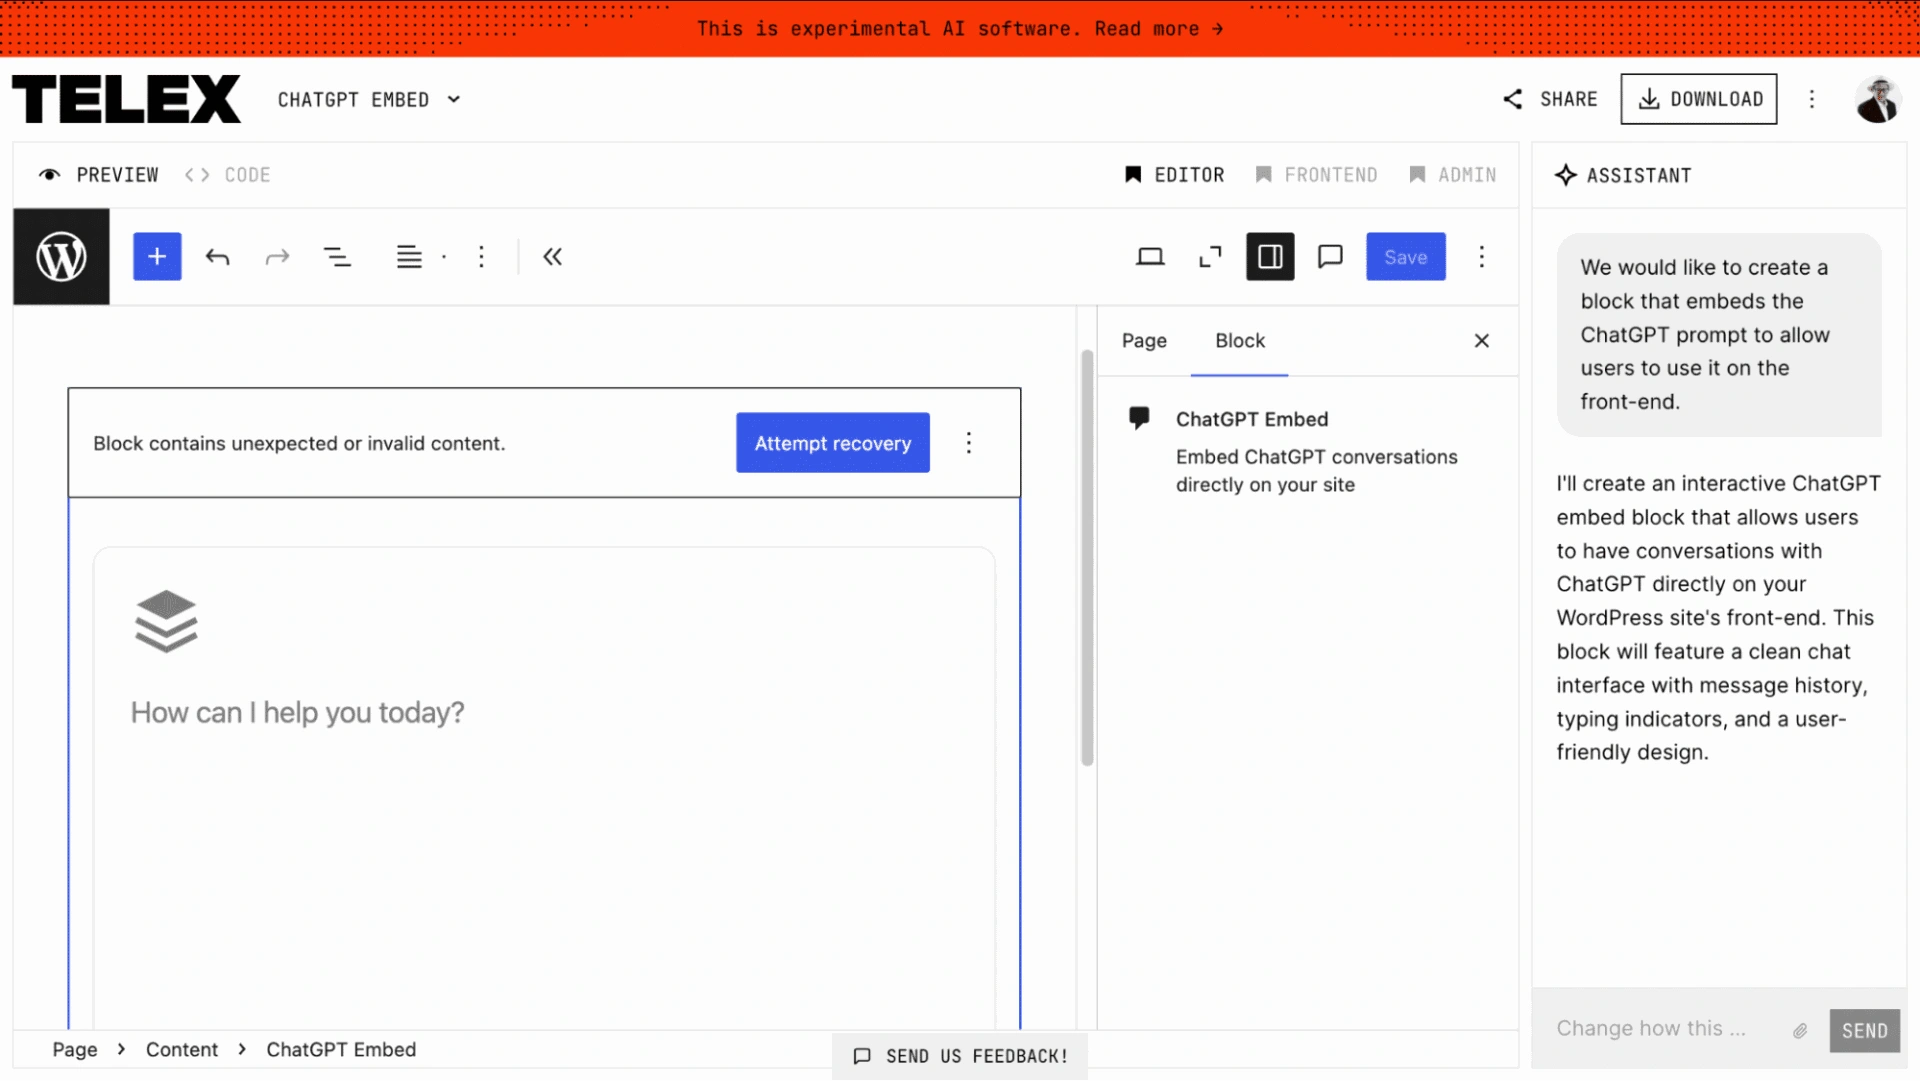
Task: Switch to the Page settings tab
Action: tap(1144, 341)
